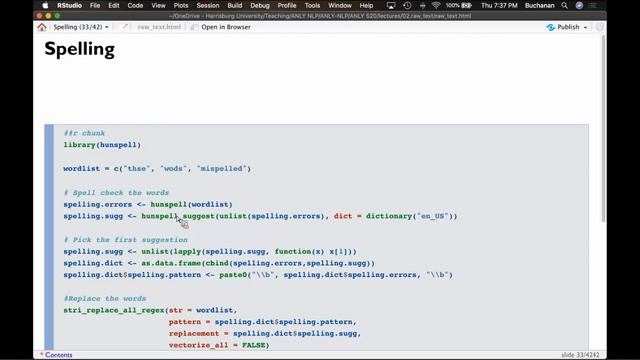
Task: Expand the Publish dropdown arrow
Action: tap(585, 27)
